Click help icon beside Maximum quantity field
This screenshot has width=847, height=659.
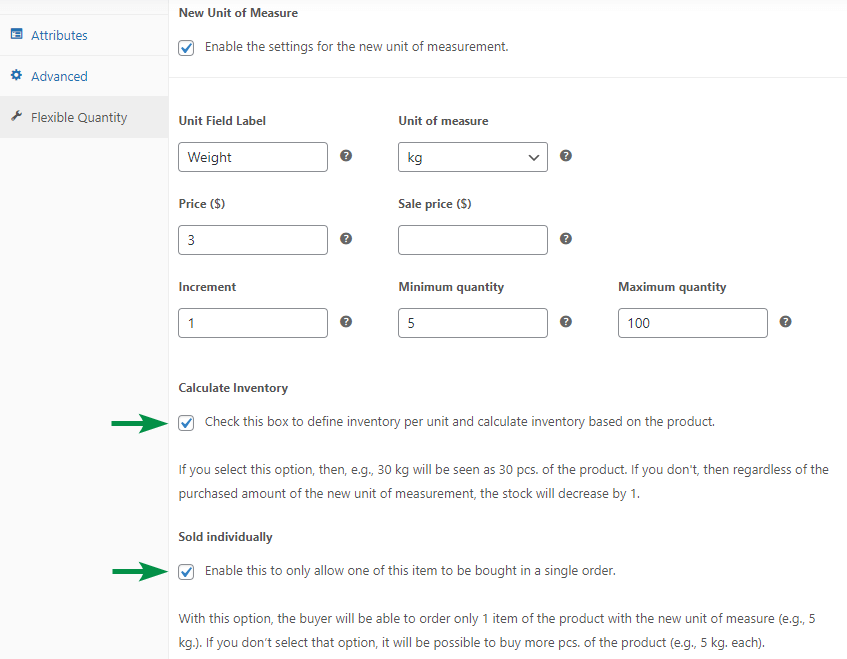point(785,322)
